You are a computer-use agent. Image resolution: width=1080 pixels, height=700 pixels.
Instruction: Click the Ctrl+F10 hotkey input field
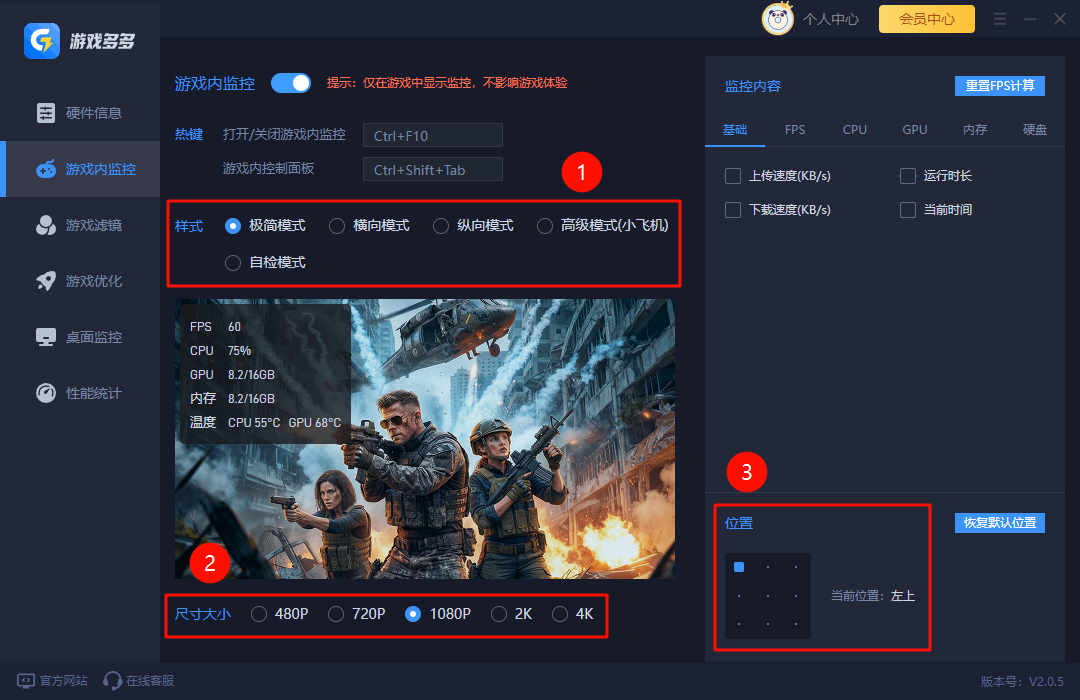(x=432, y=135)
